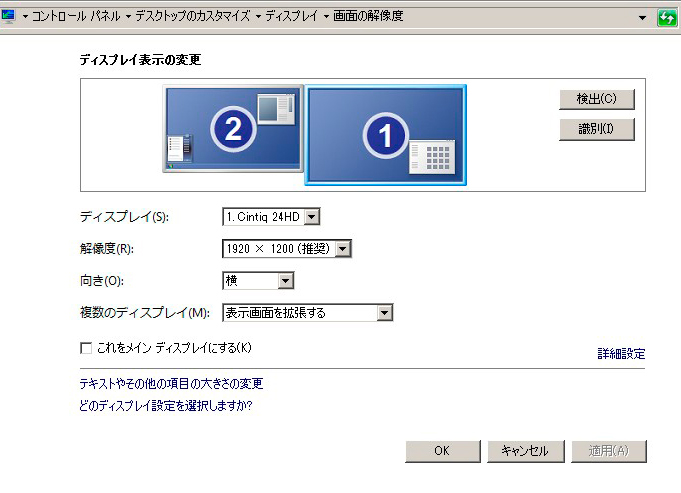Click the 検出(C) detect button
This screenshot has width=681, height=493.
tap(597, 99)
